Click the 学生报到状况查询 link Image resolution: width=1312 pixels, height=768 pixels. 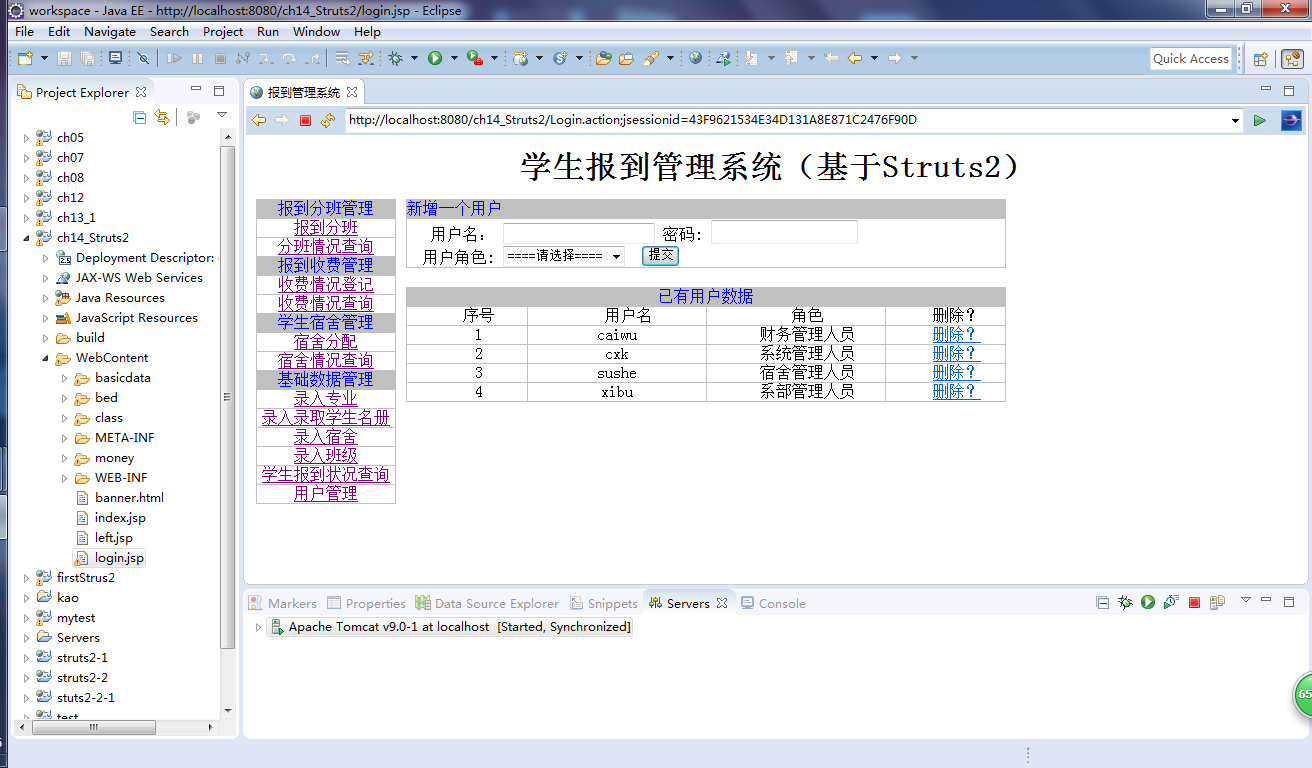(326, 474)
